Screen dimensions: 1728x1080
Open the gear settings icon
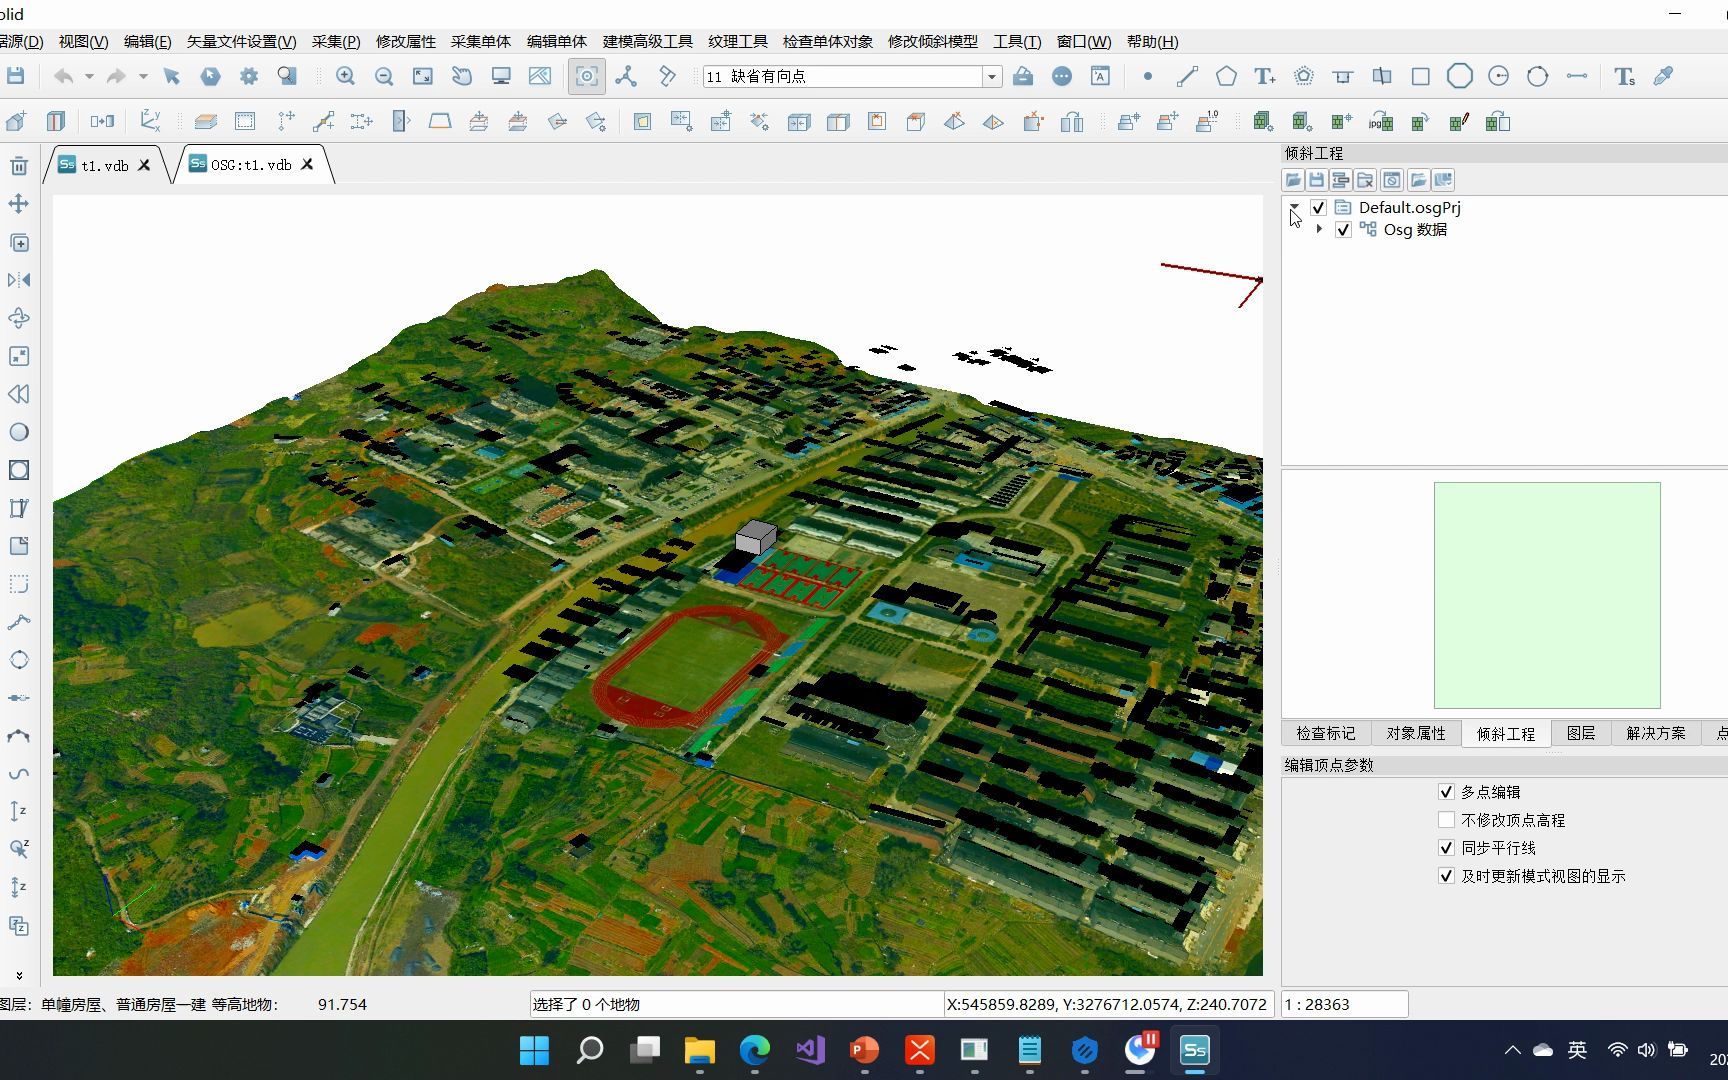pos(249,76)
